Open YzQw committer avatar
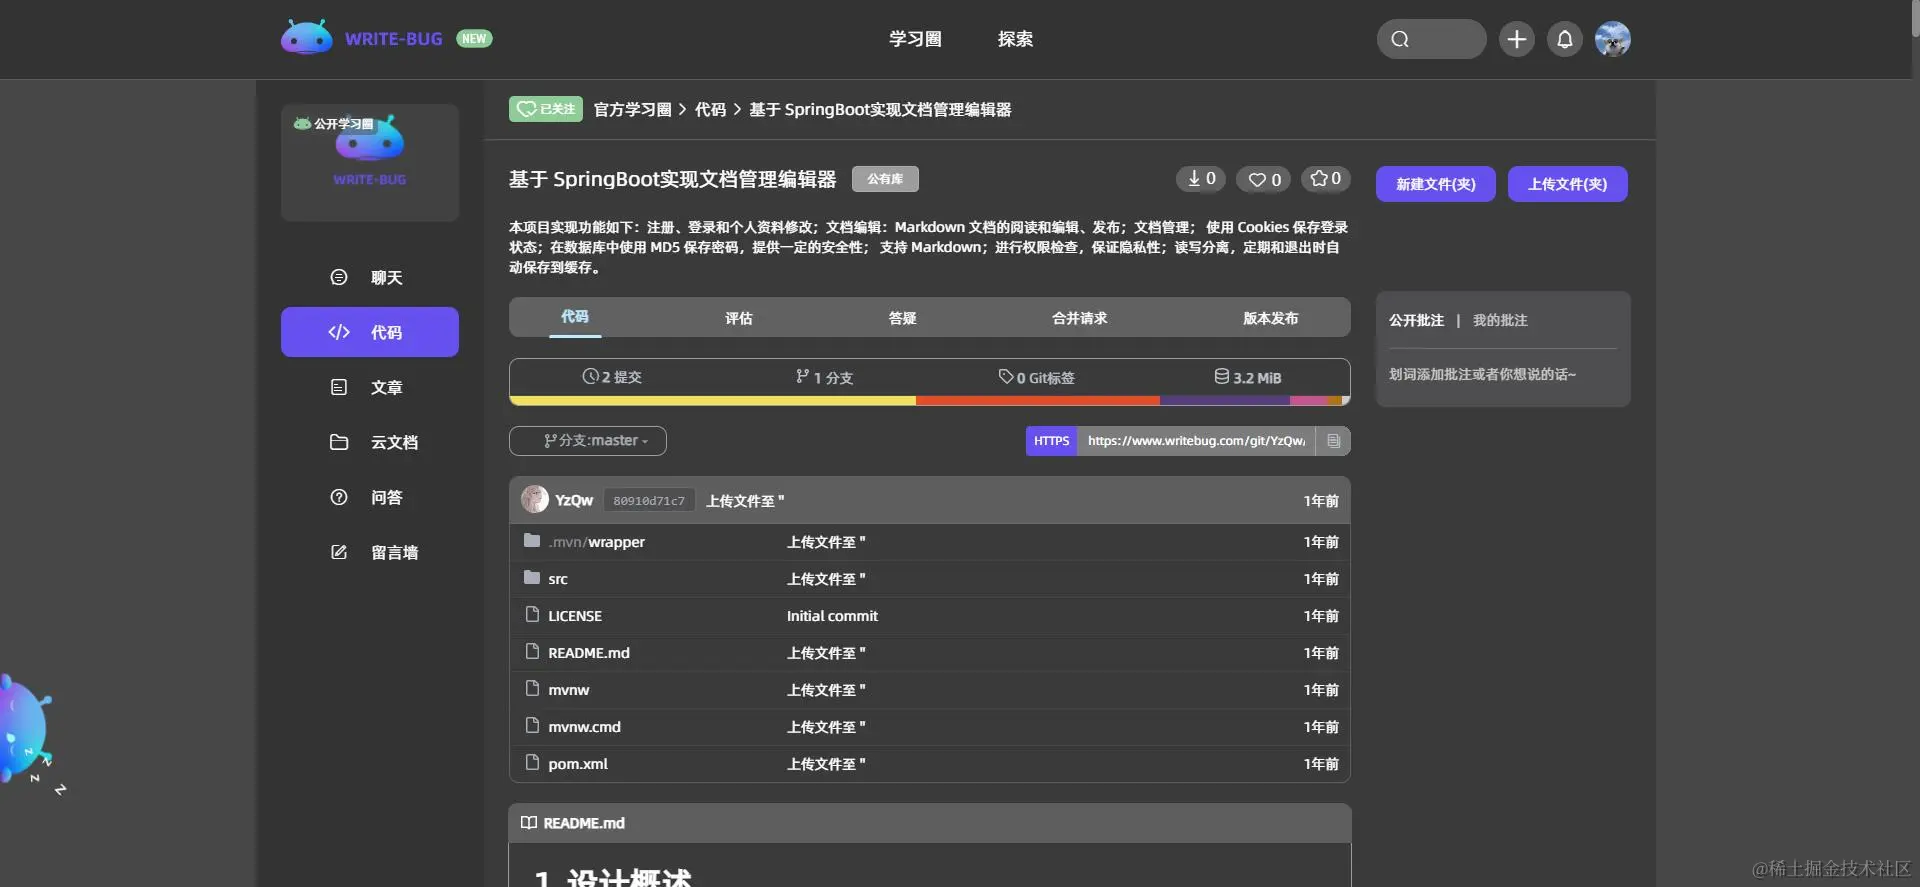 tap(535, 500)
